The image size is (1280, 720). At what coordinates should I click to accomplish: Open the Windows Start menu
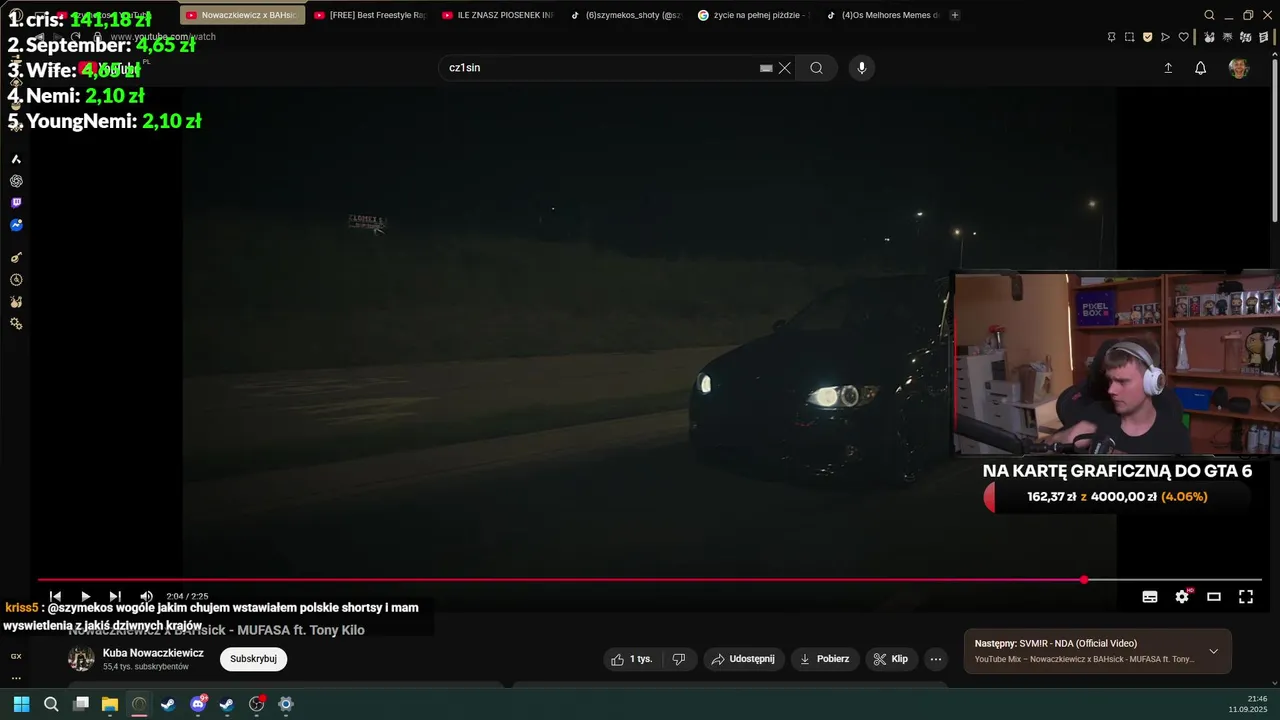(x=21, y=704)
